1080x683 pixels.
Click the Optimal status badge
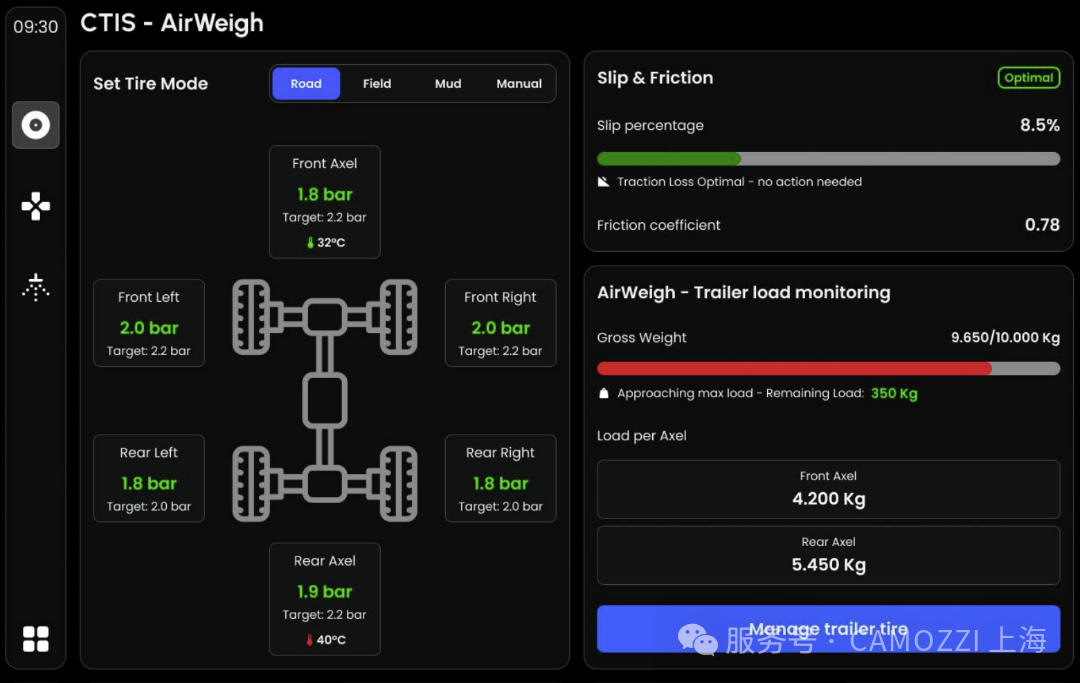pos(1028,78)
